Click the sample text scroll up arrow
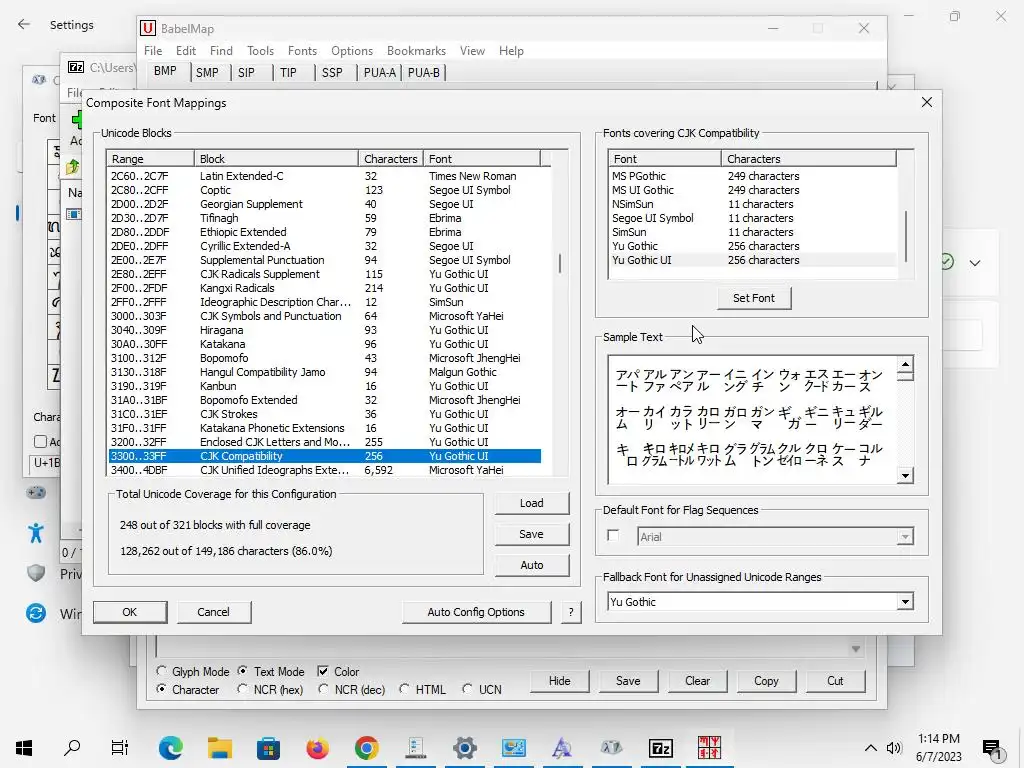 pos(904,364)
